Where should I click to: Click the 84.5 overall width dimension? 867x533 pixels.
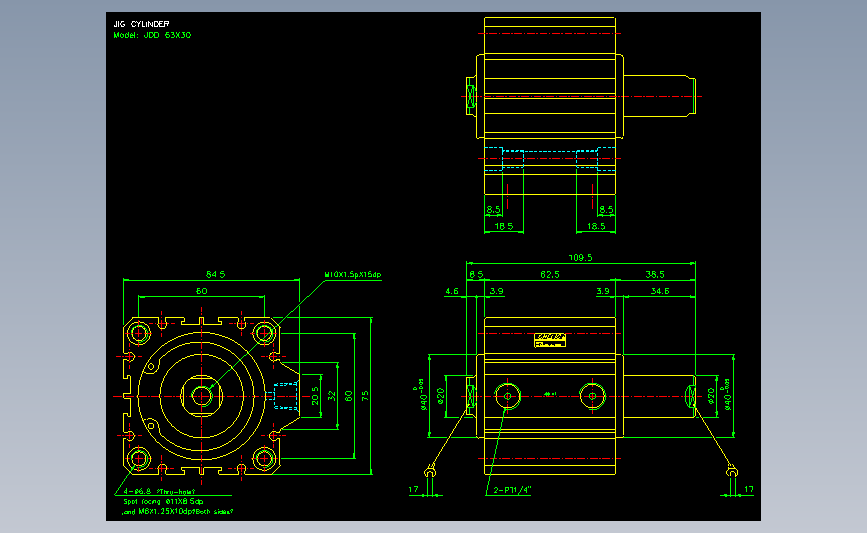point(215,274)
